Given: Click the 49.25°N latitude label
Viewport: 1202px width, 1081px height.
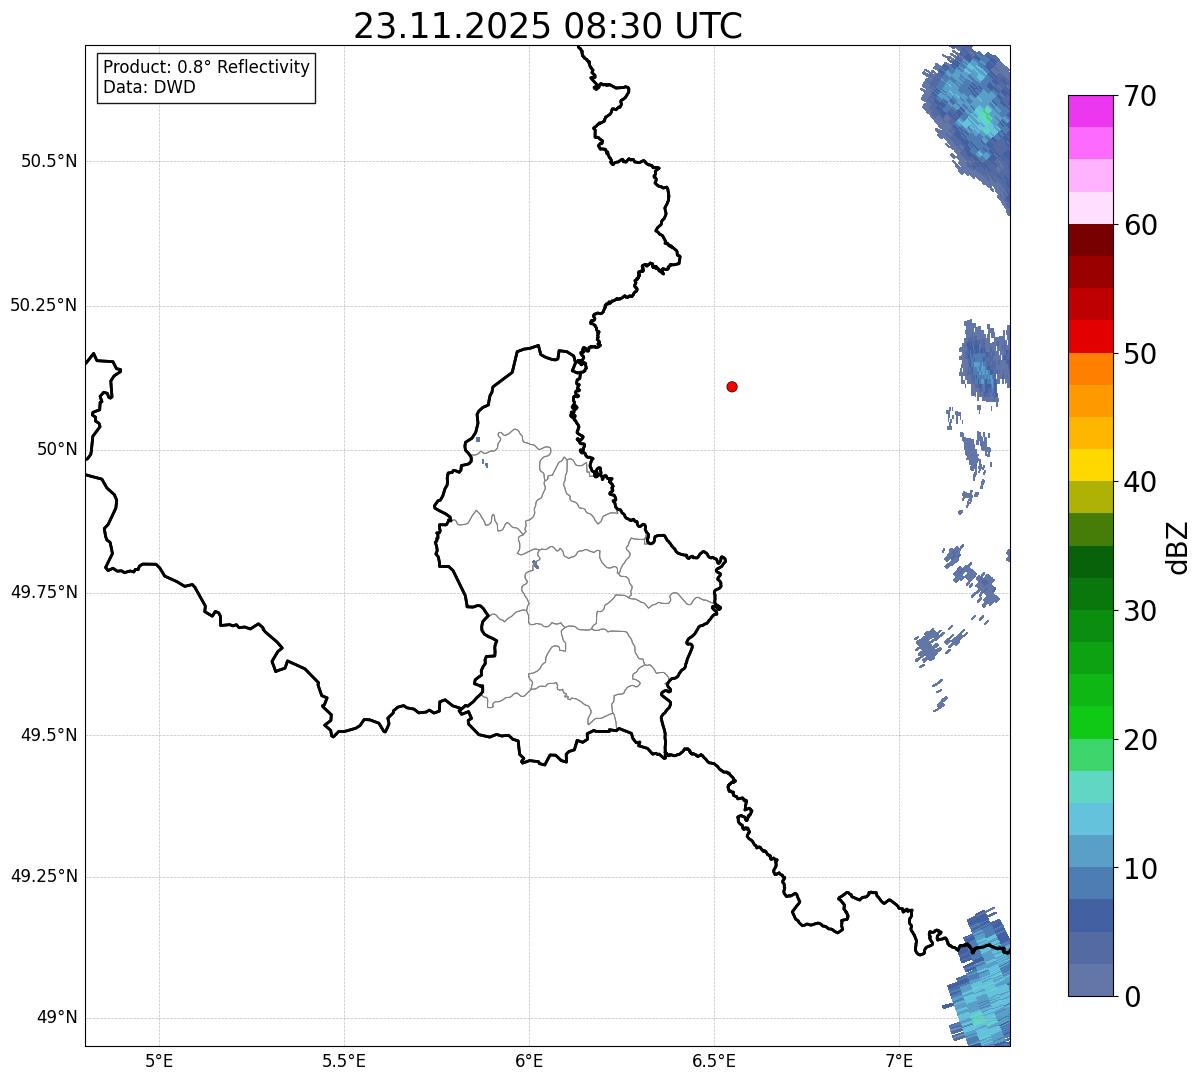Looking at the screenshot, I should pyautogui.click(x=43, y=876).
